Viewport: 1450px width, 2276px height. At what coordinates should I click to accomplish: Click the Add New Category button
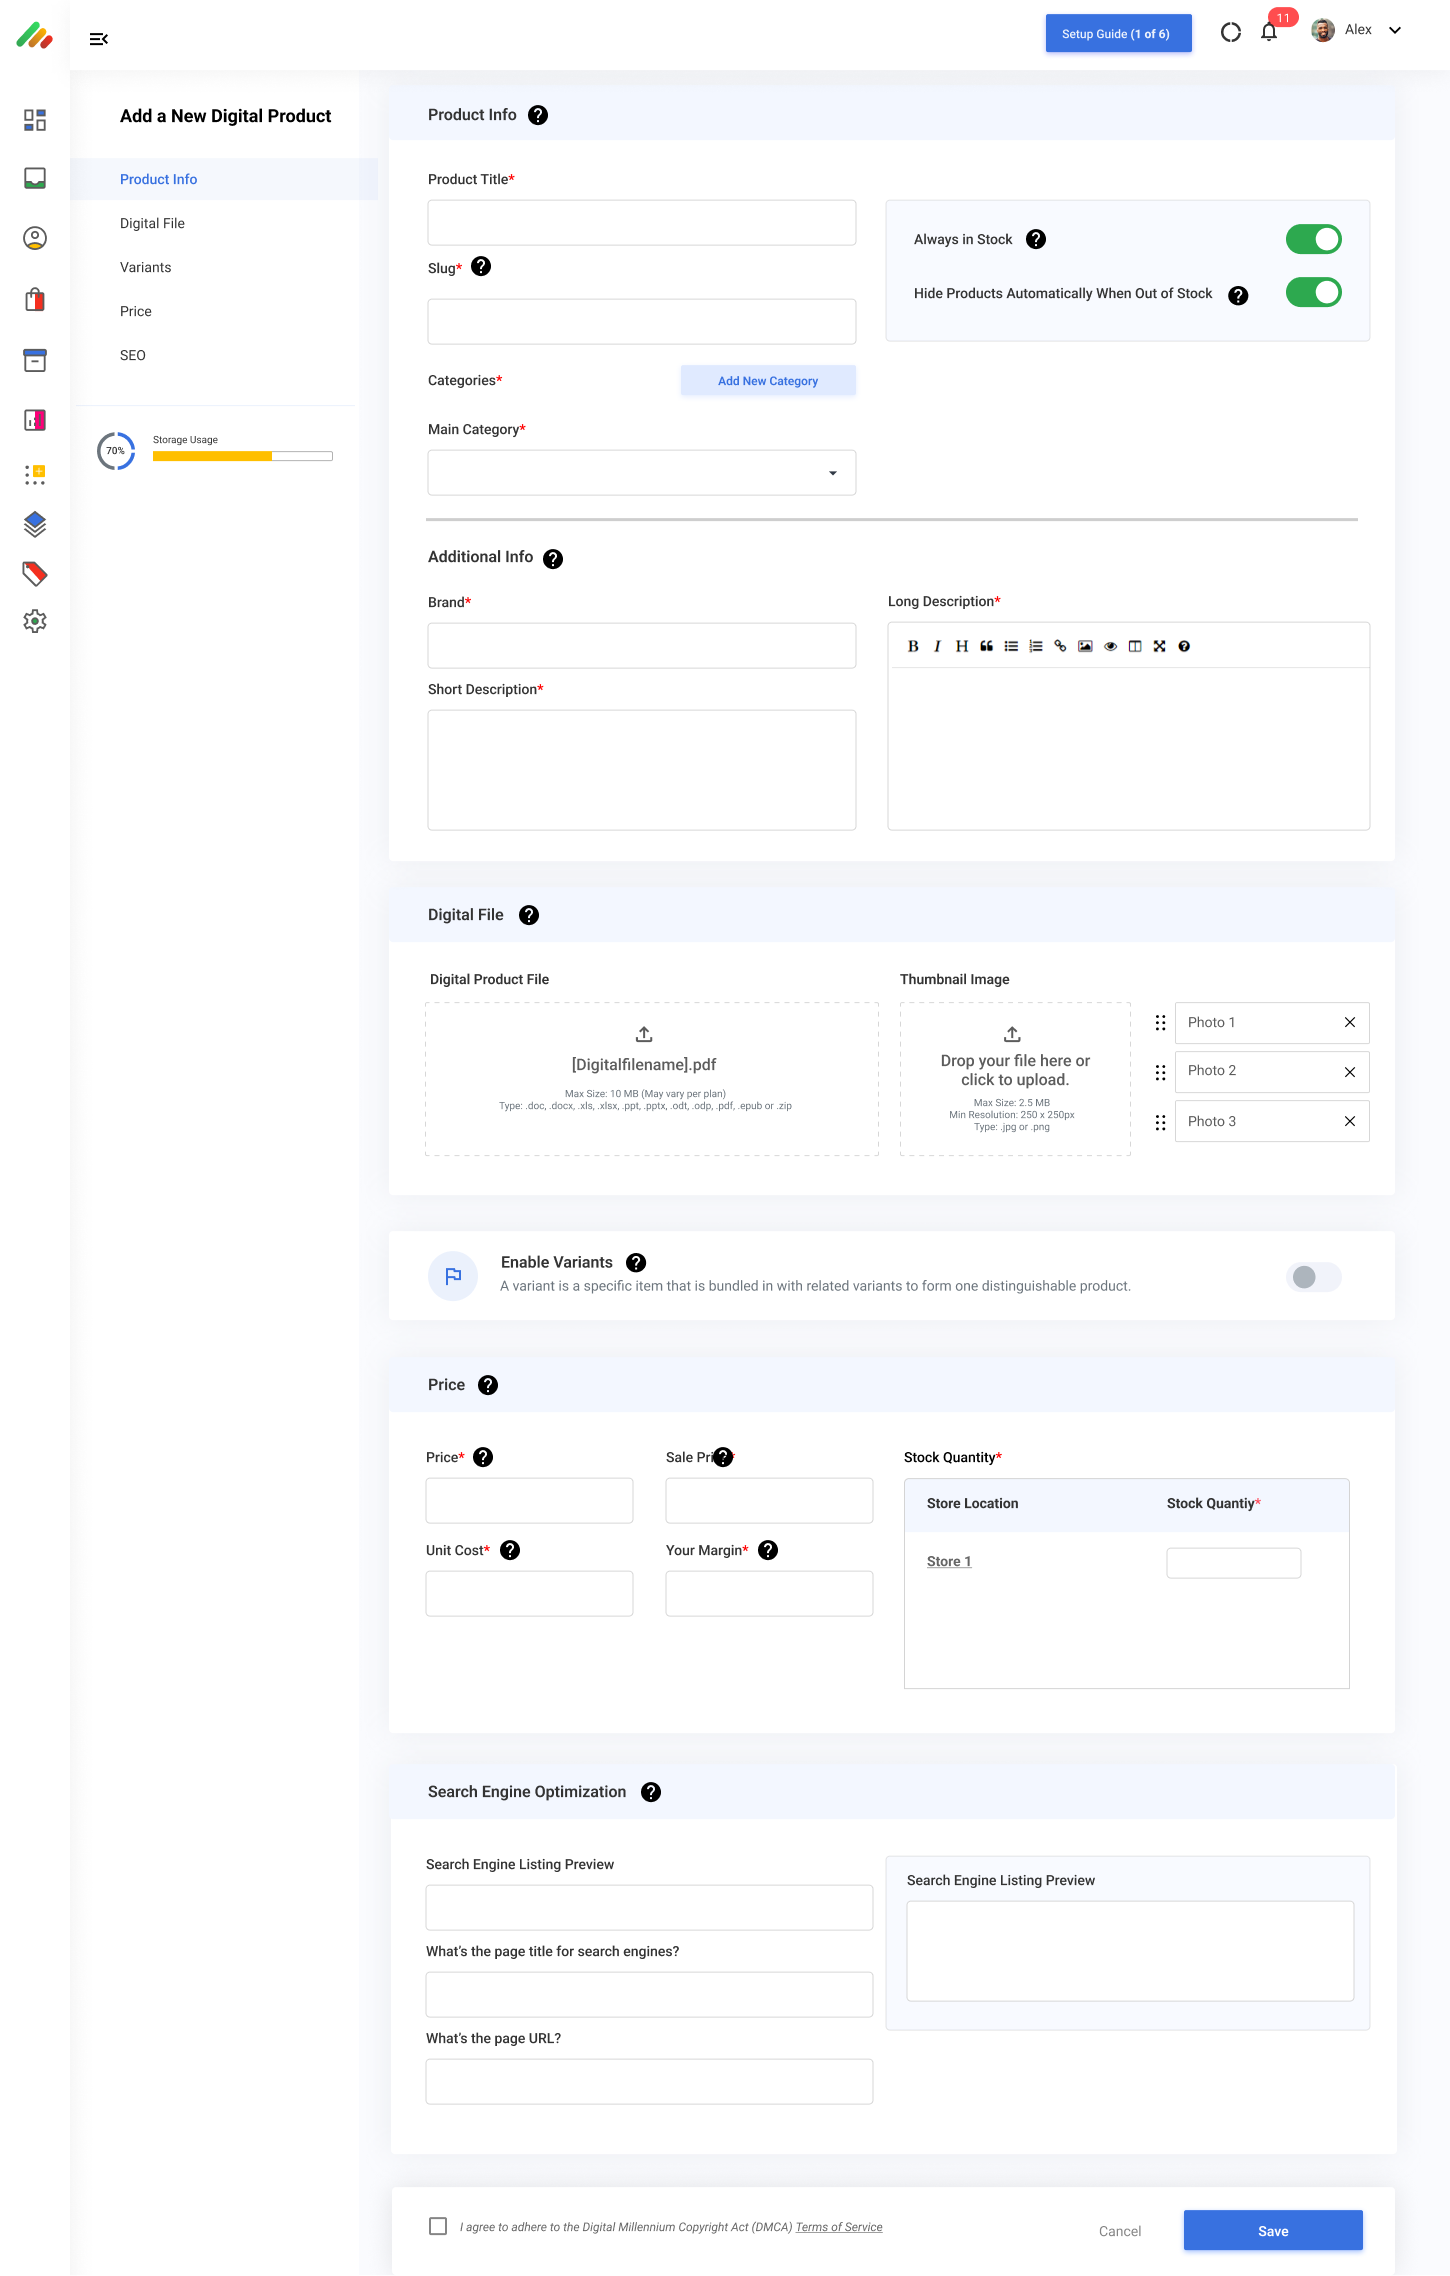[767, 381]
